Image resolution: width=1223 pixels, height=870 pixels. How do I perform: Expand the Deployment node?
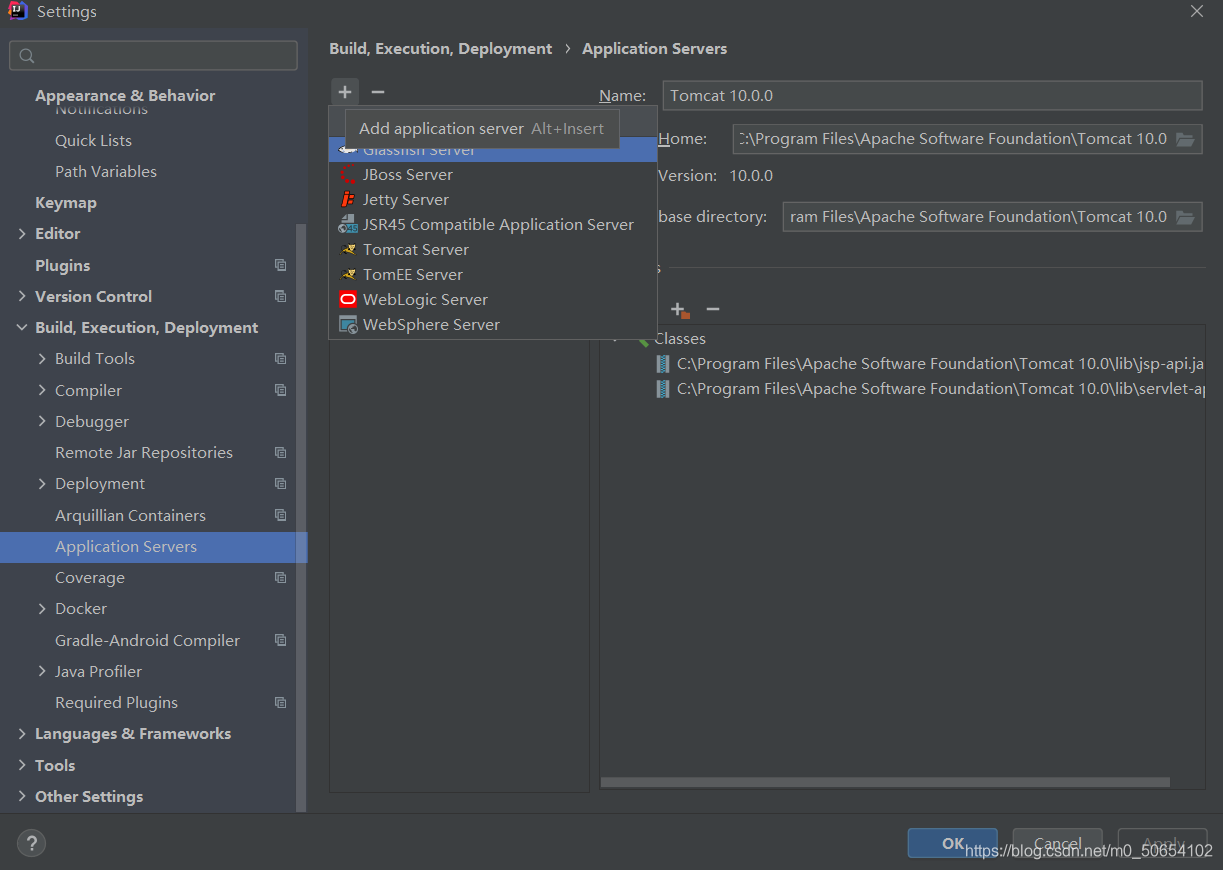(42, 484)
